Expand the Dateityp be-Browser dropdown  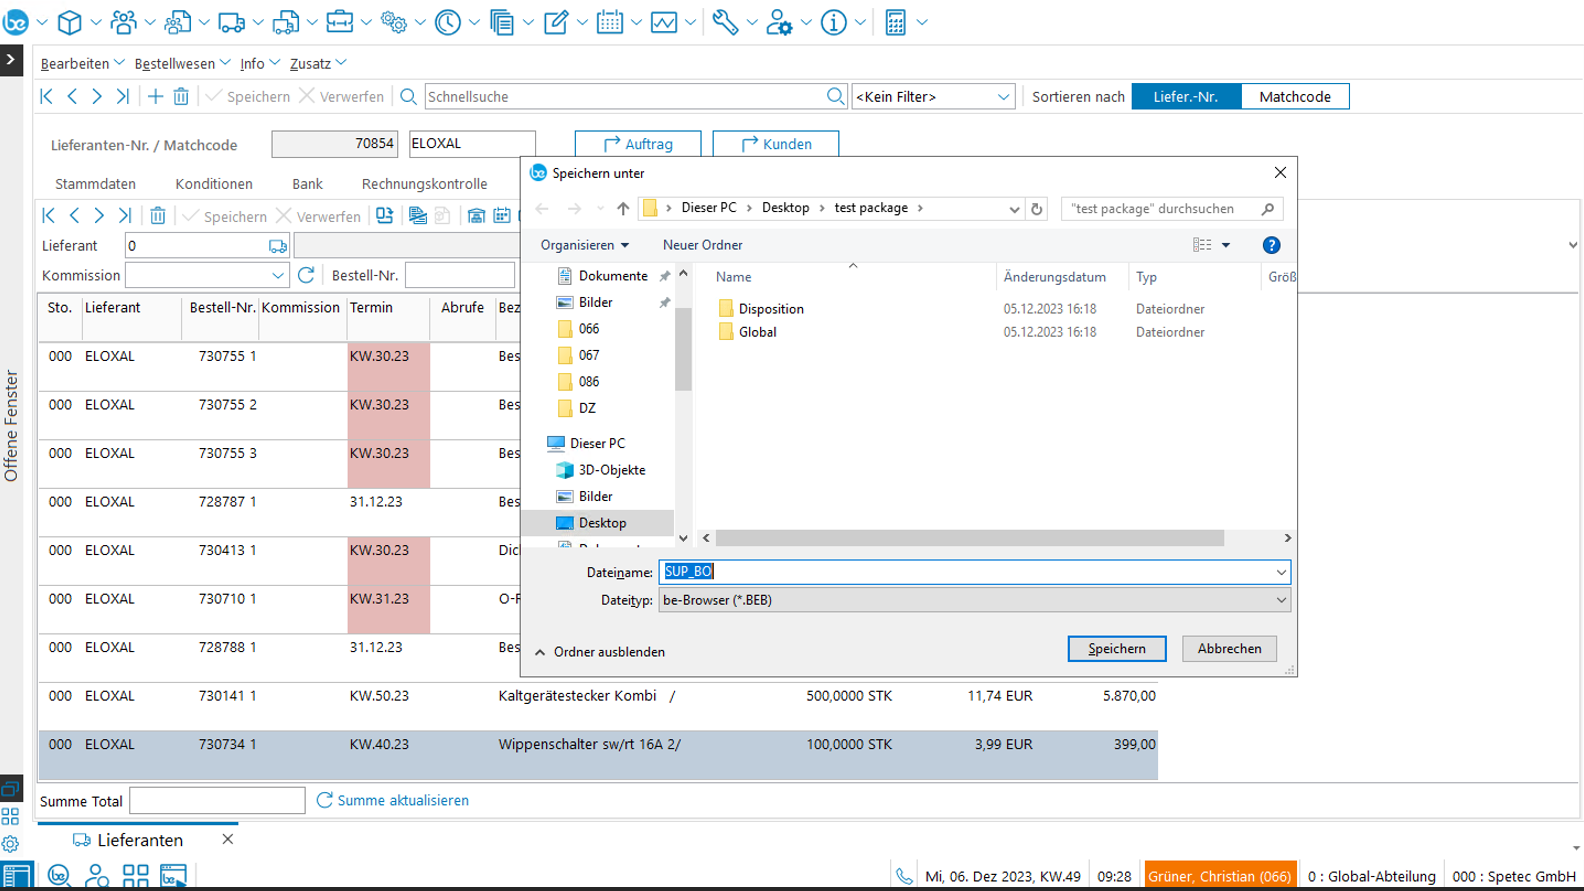point(1280,600)
